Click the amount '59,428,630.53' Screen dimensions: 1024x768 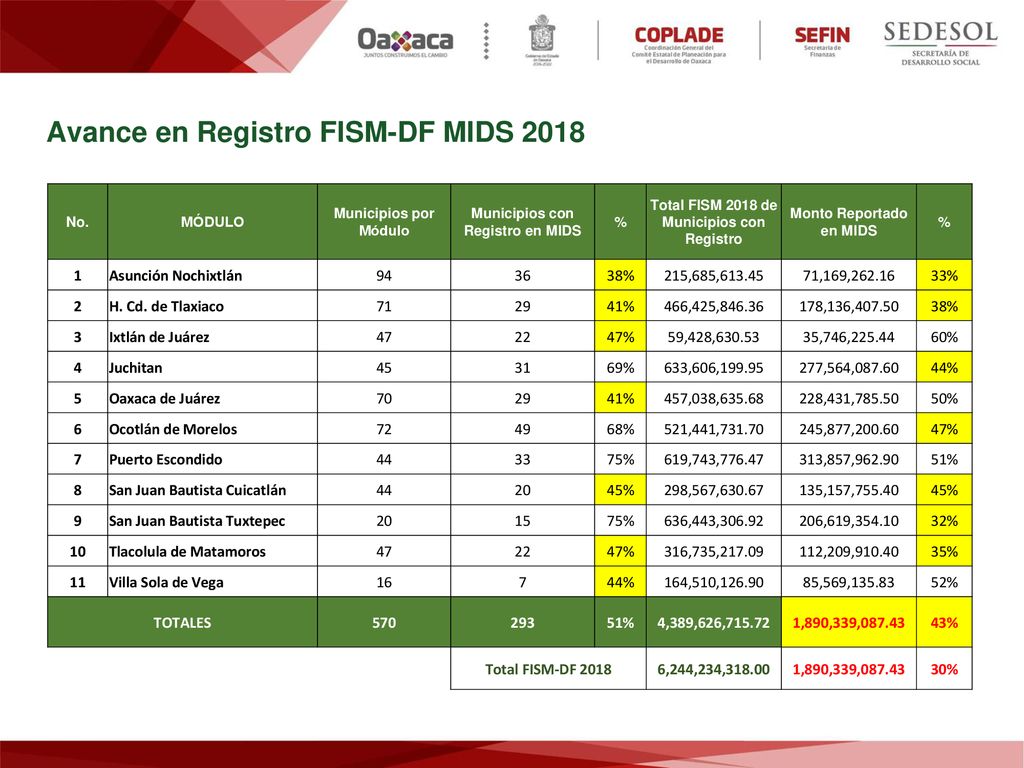pyautogui.click(x=714, y=337)
